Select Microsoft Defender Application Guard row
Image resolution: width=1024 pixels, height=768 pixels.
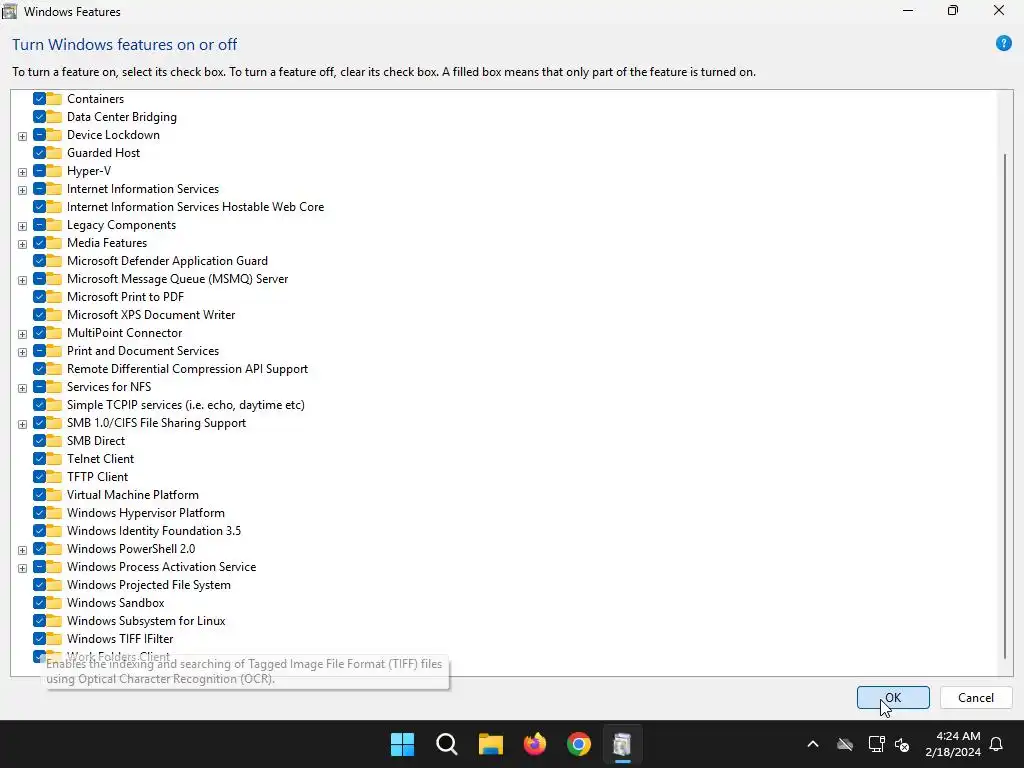(167, 261)
